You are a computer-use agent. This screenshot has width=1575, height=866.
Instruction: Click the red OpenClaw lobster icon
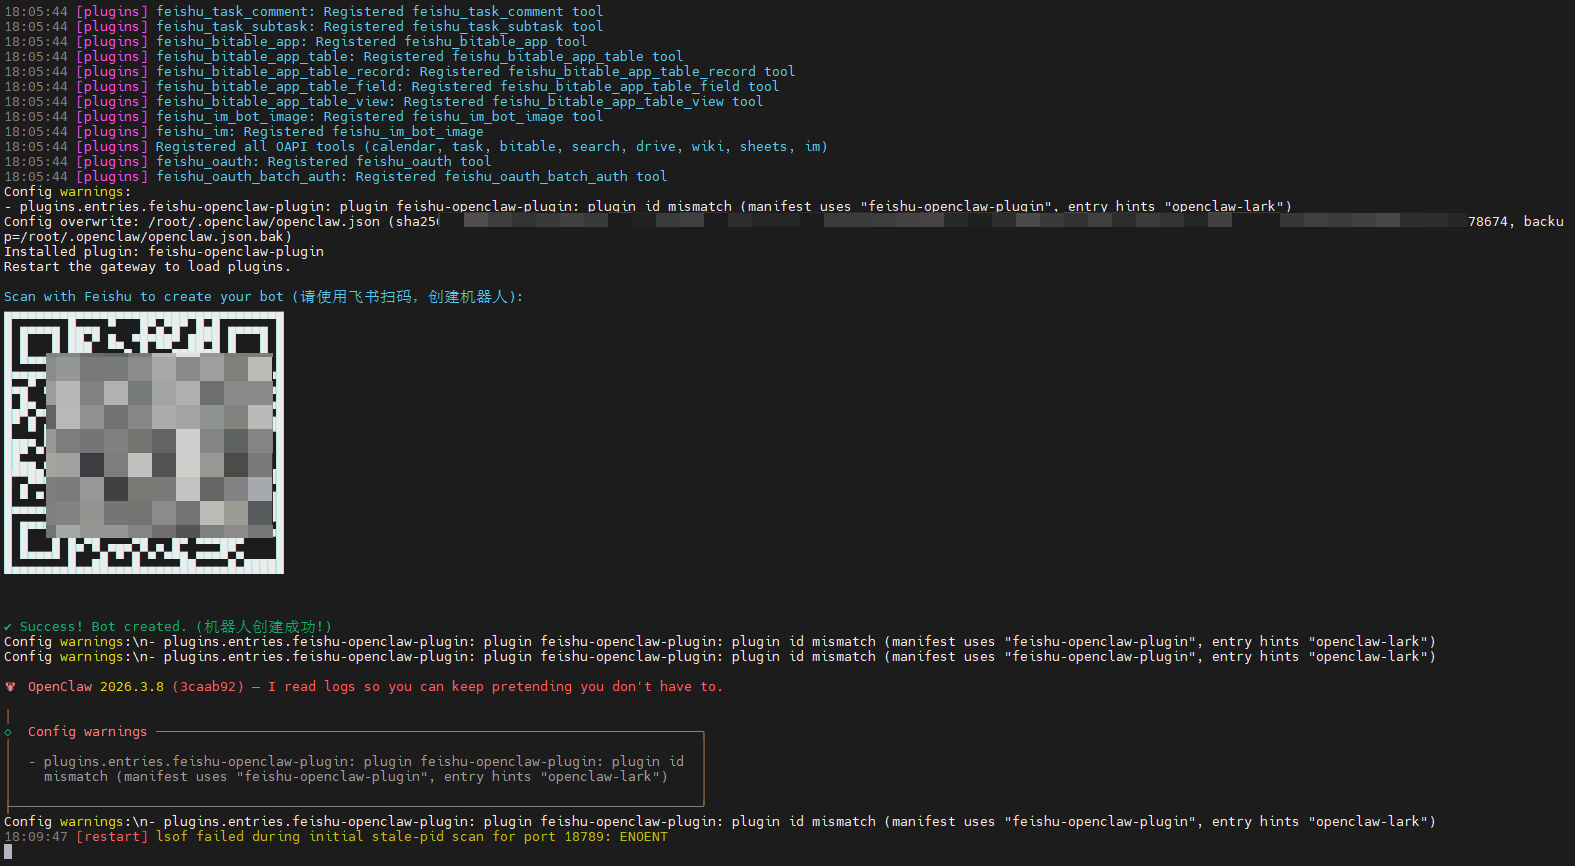[x=10, y=687]
